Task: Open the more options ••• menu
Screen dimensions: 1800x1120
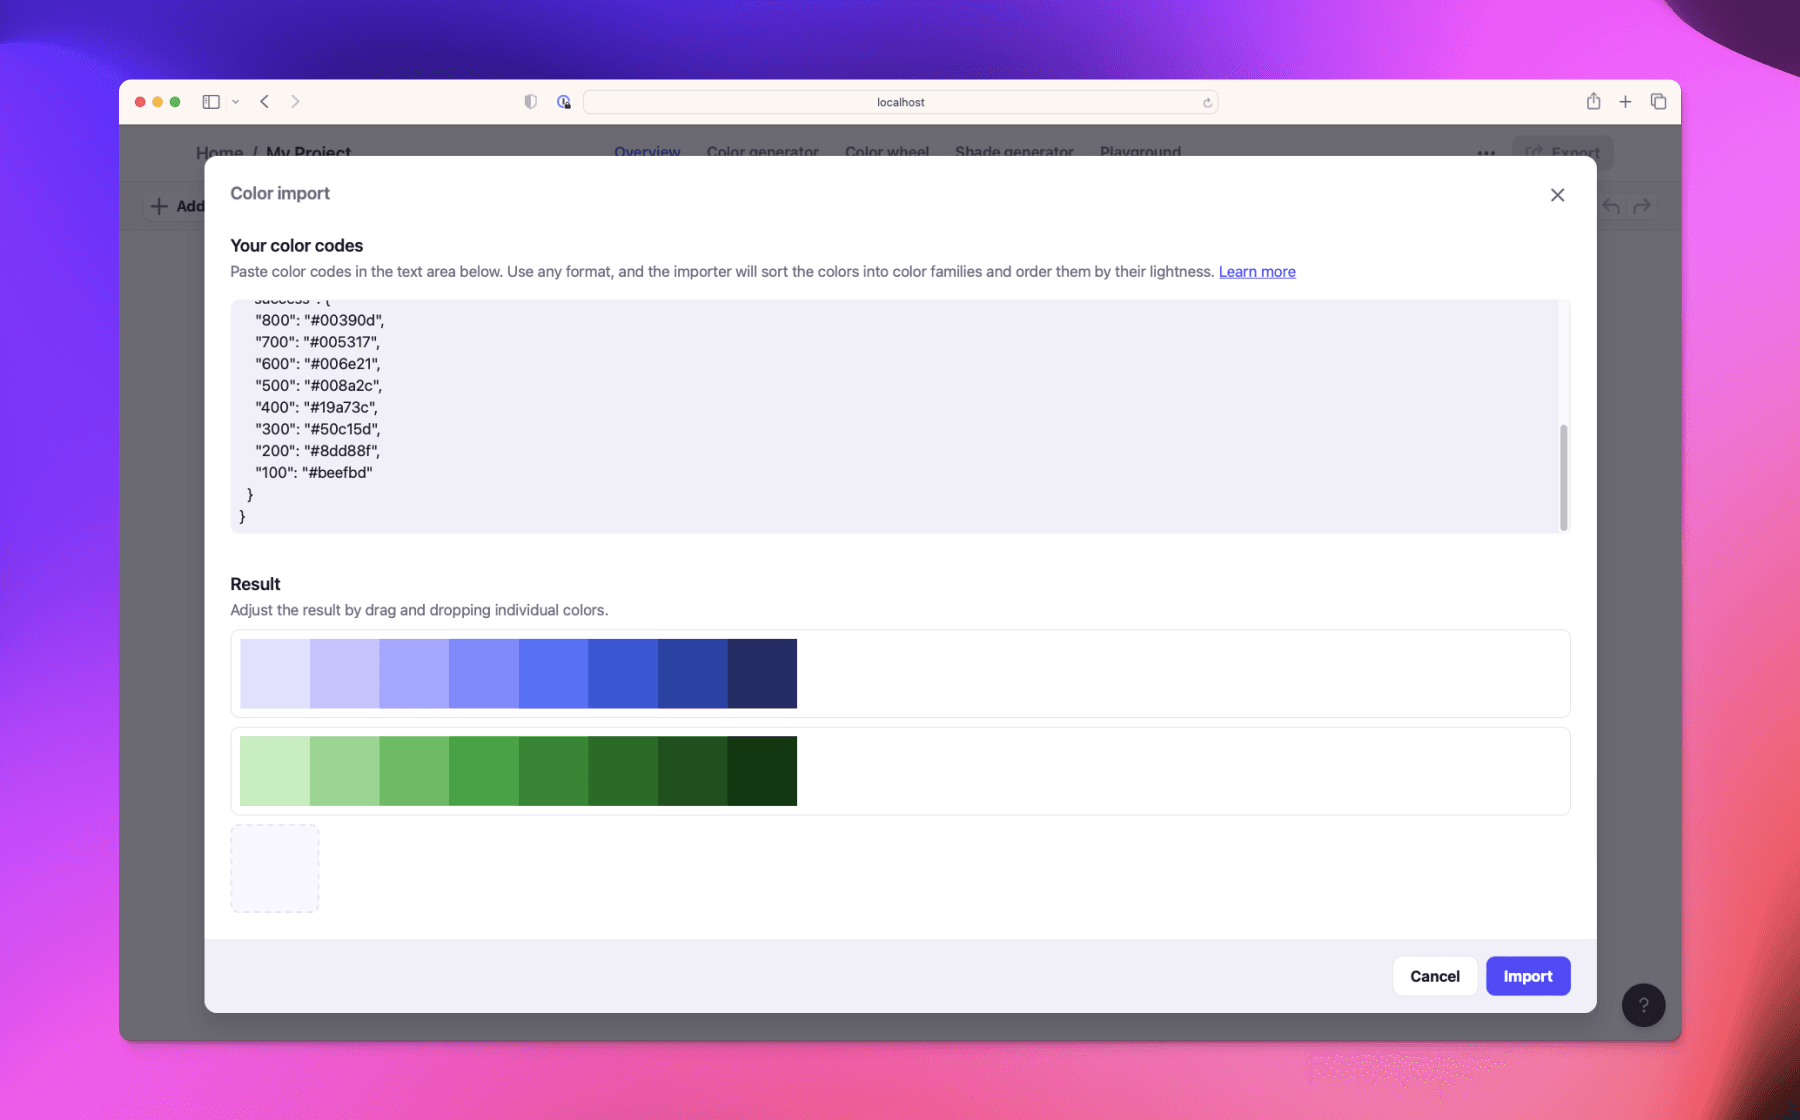Action: 1486,152
